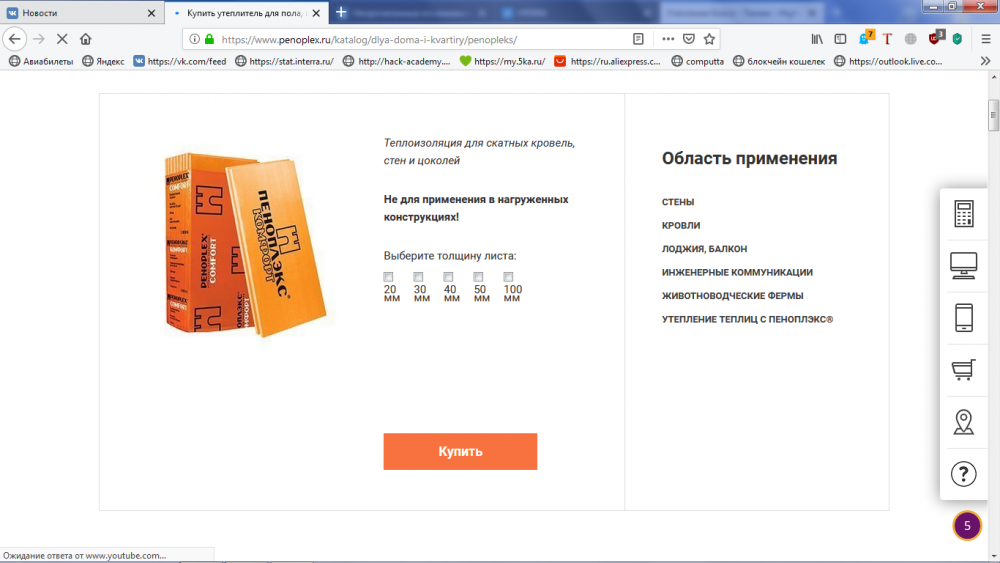This screenshot has width=1000, height=563.
Task: Open the mobile phone icon in sidebar
Action: click(964, 318)
